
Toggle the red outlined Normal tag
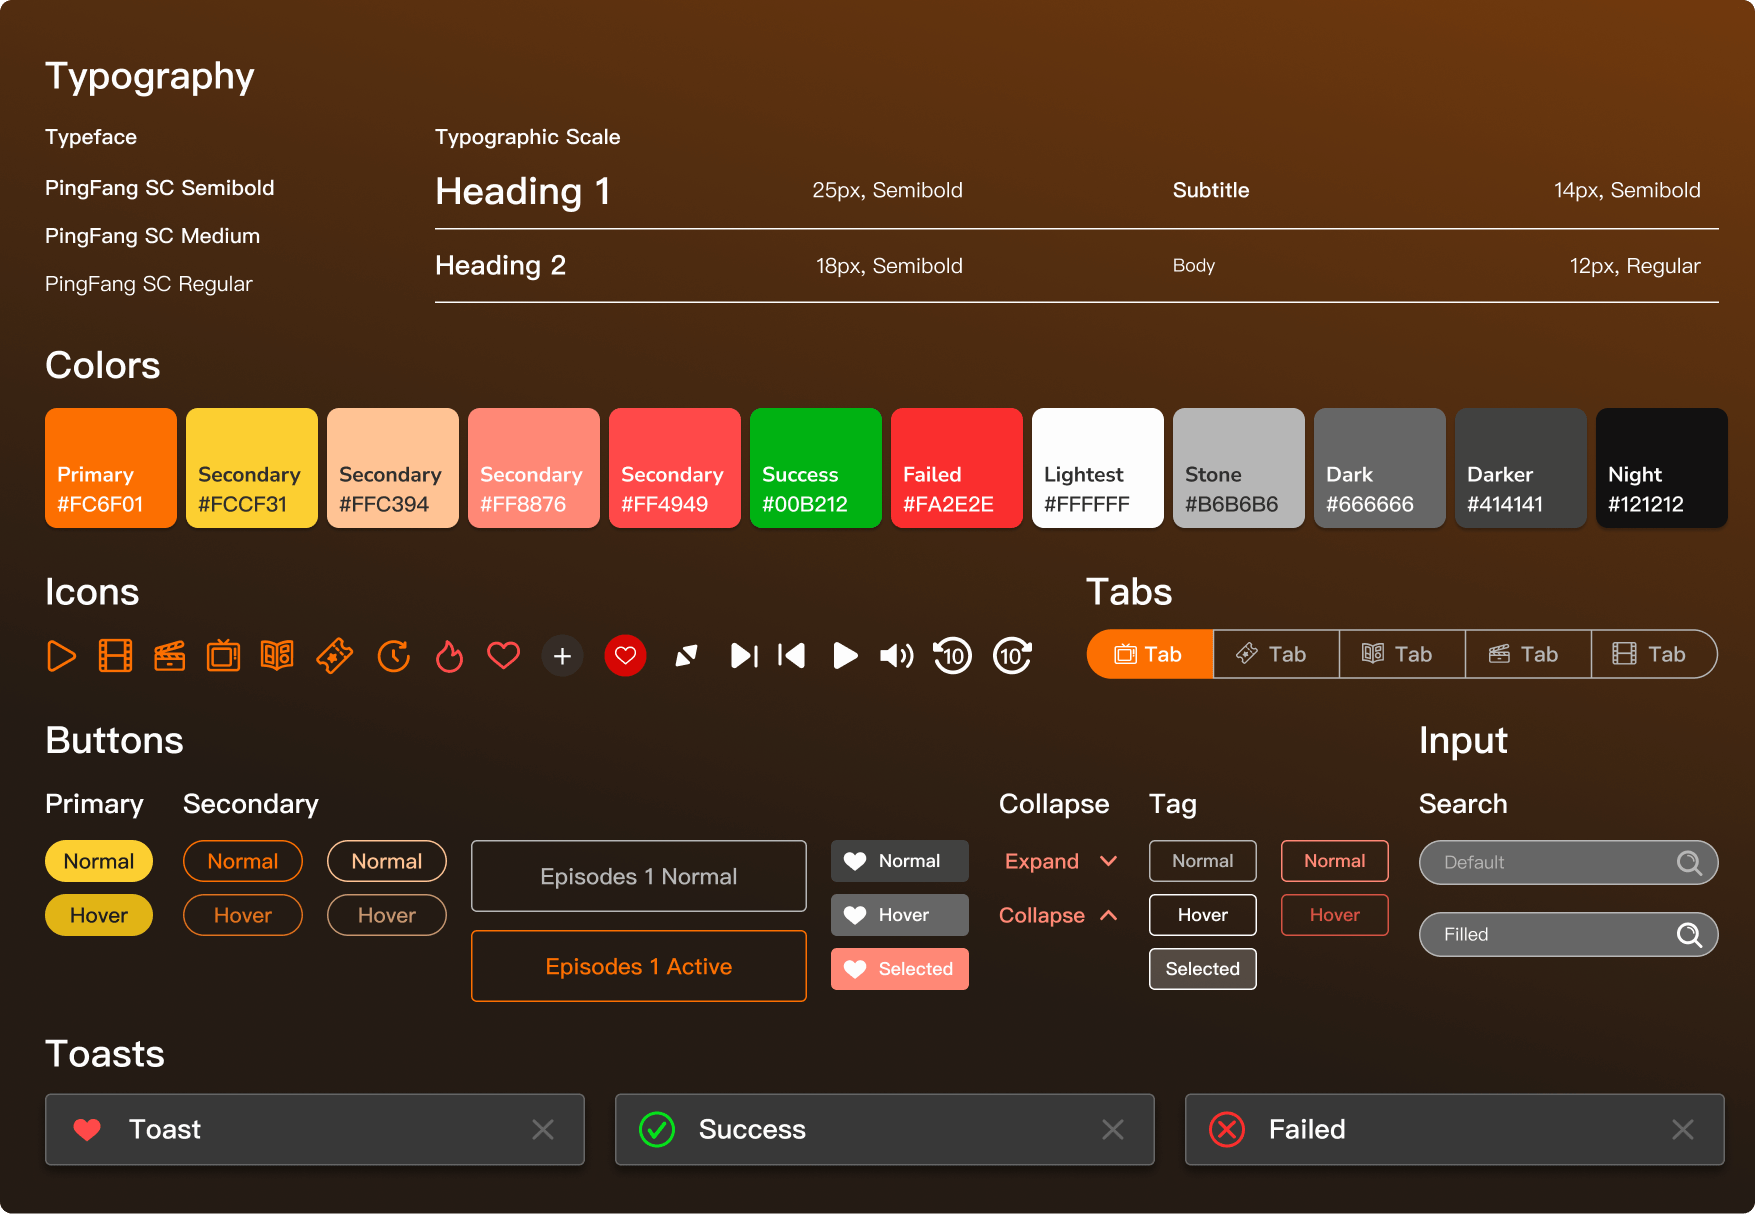(1335, 861)
